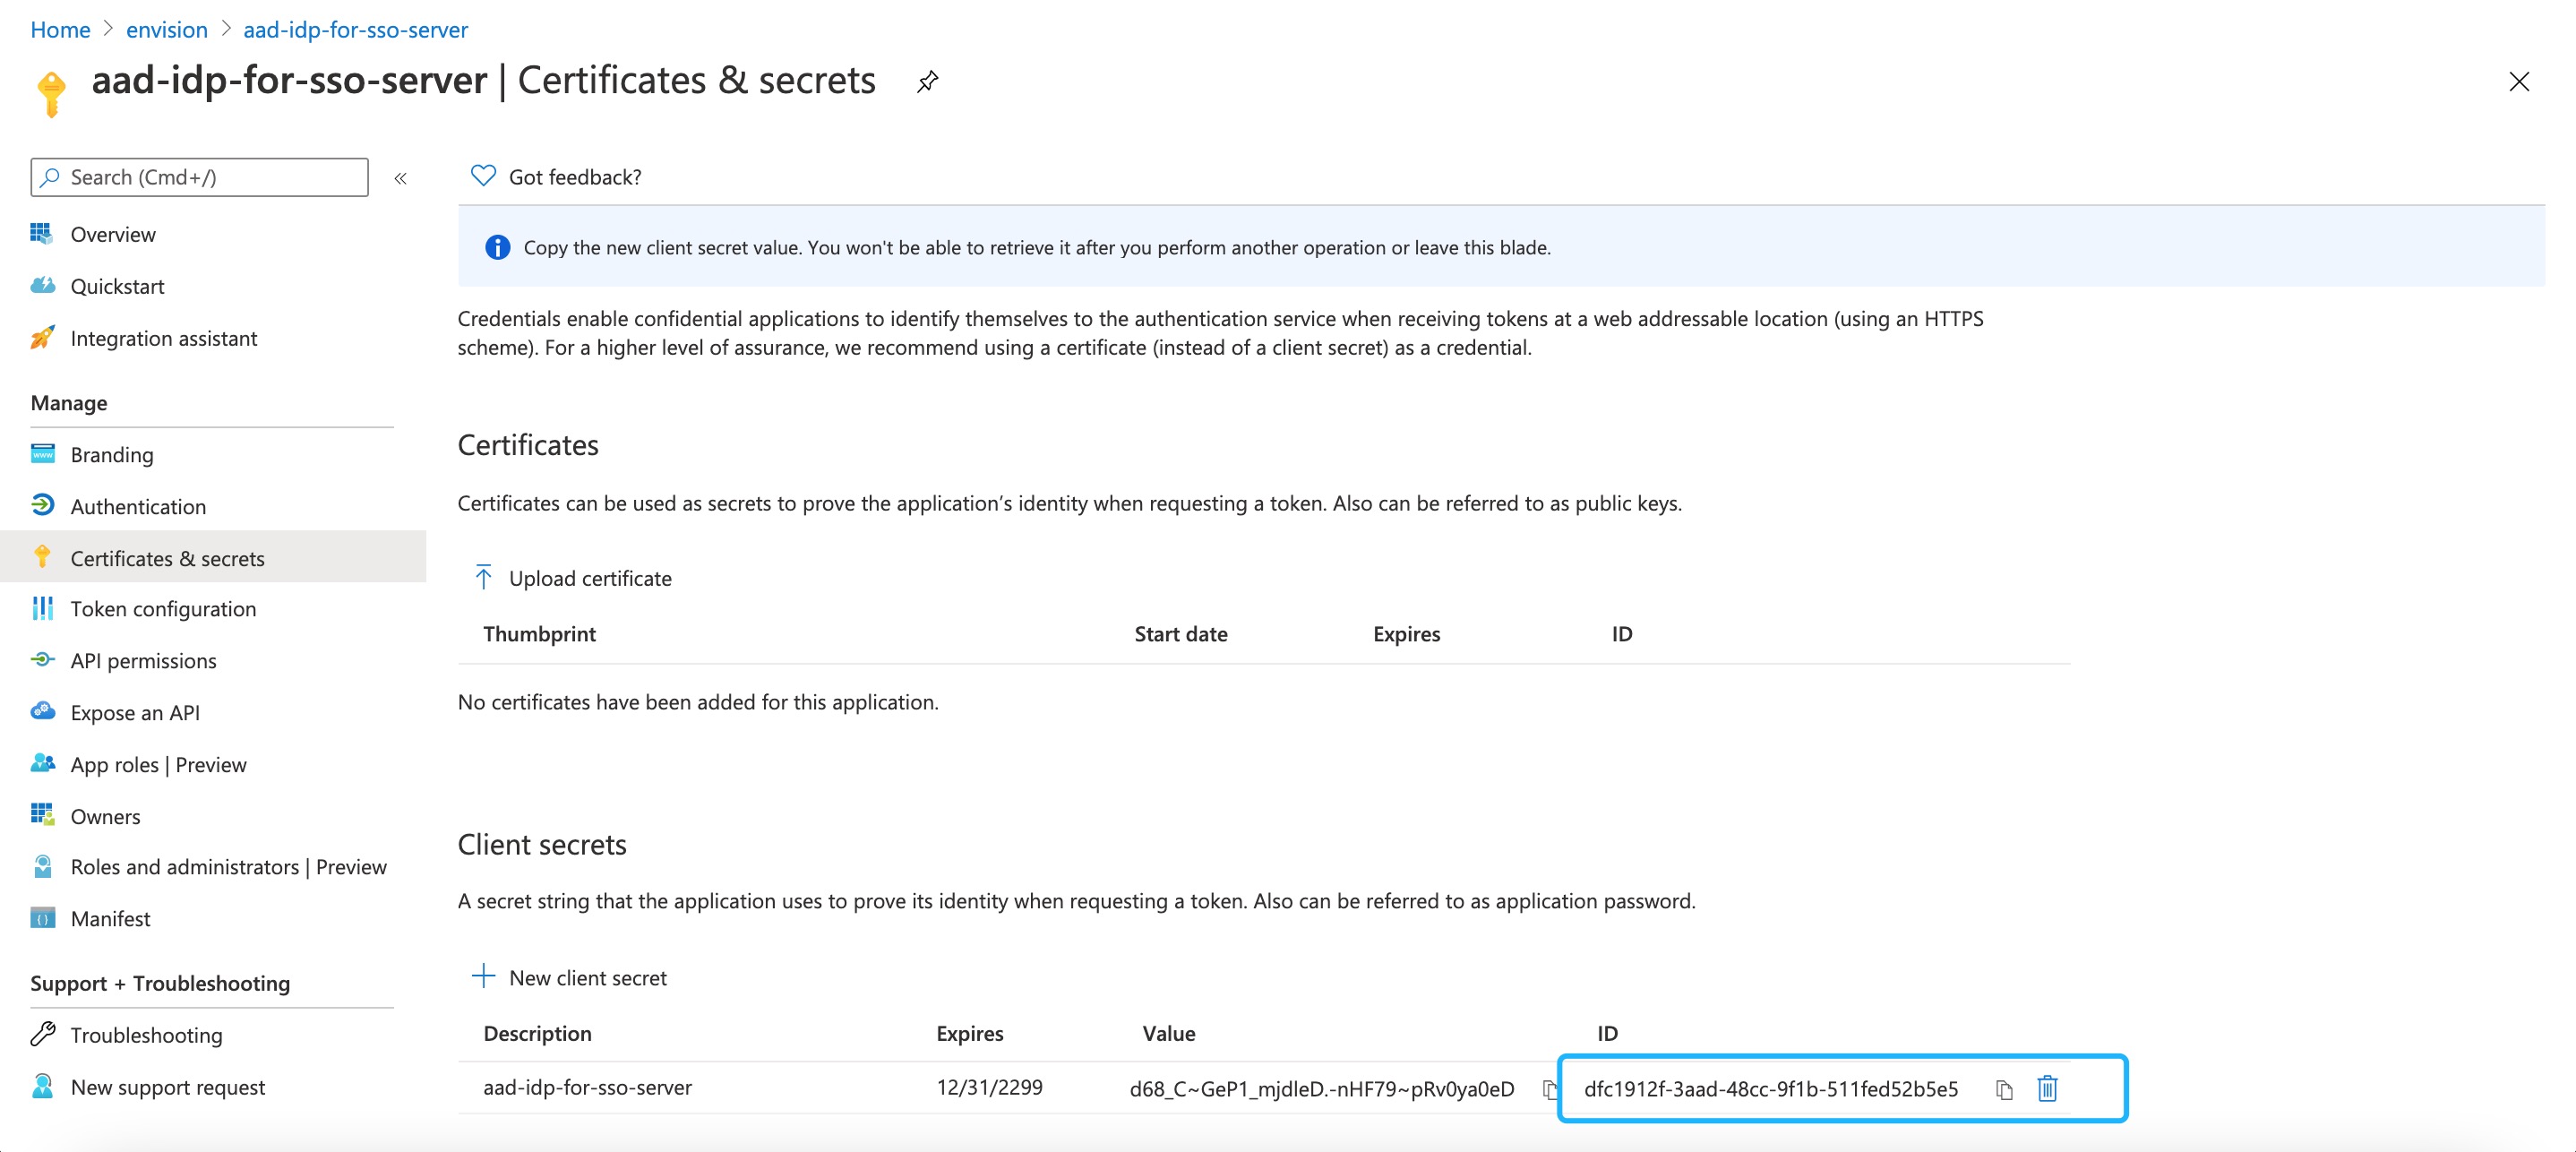Open the Integration assistant
This screenshot has height=1152, width=2576.
point(163,338)
